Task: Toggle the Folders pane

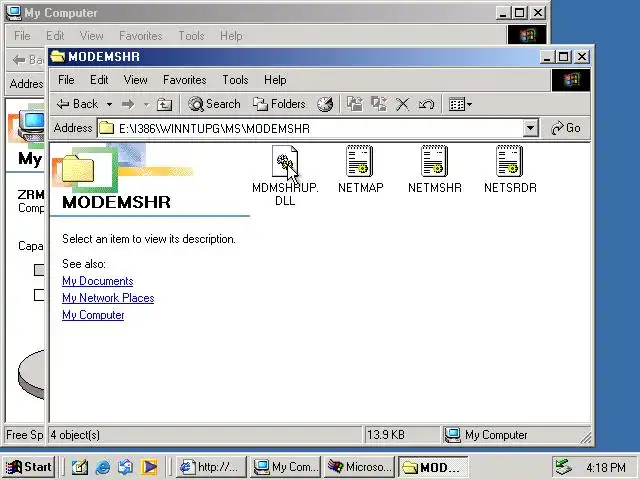Action: pos(279,104)
